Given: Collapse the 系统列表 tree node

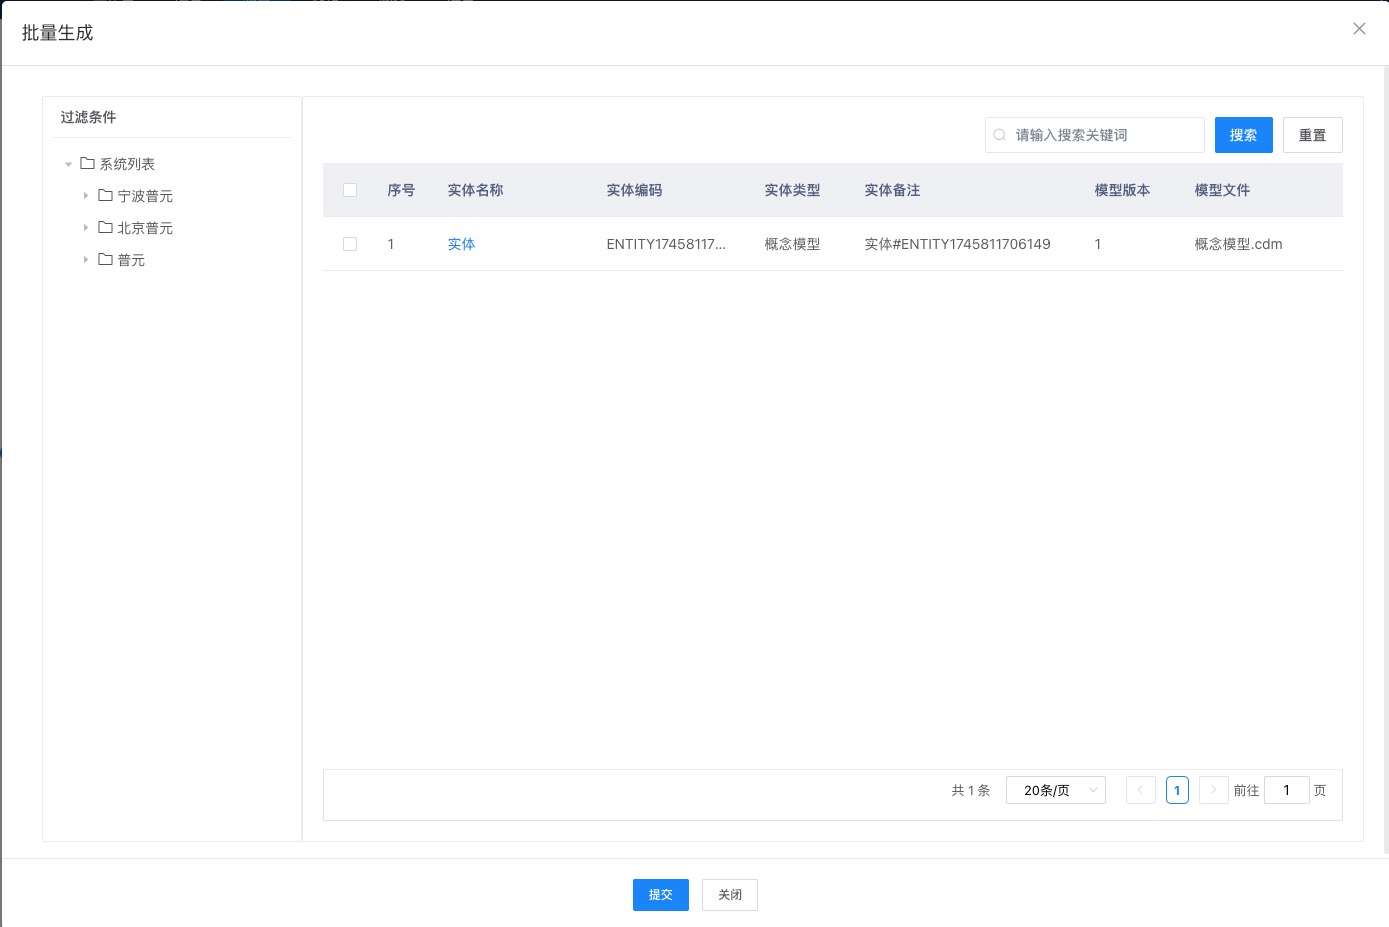Looking at the screenshot, I should click(x=68, y=163).
